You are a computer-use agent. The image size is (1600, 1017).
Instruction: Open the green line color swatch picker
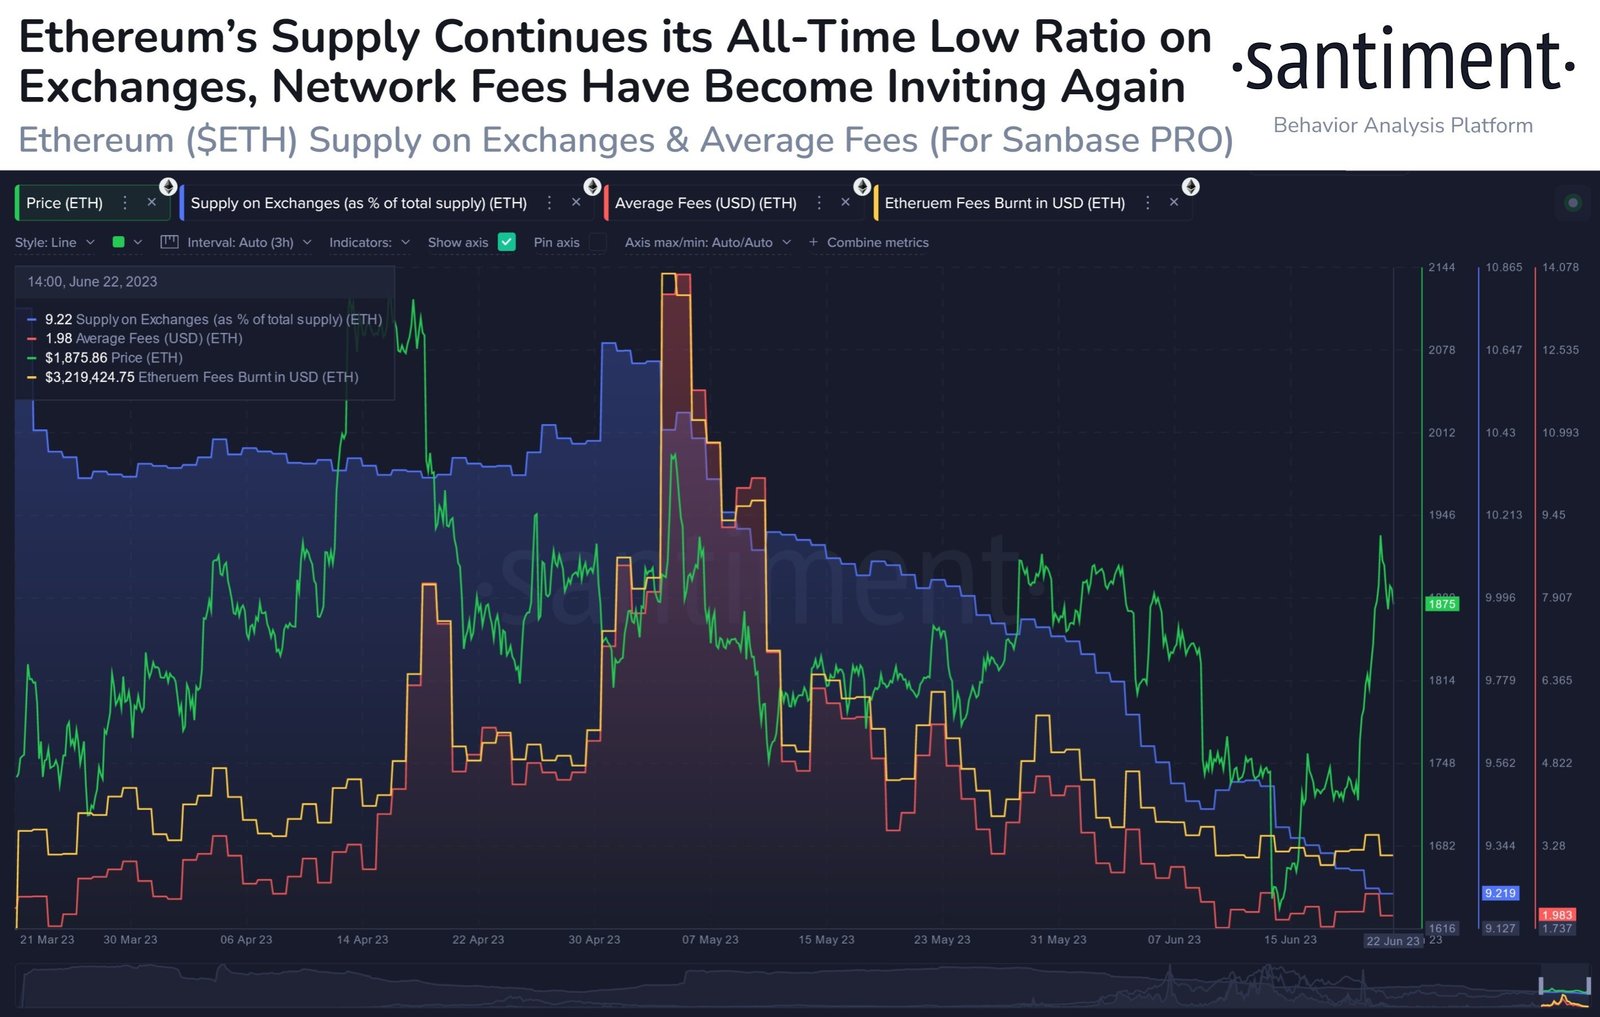(117, 241)
